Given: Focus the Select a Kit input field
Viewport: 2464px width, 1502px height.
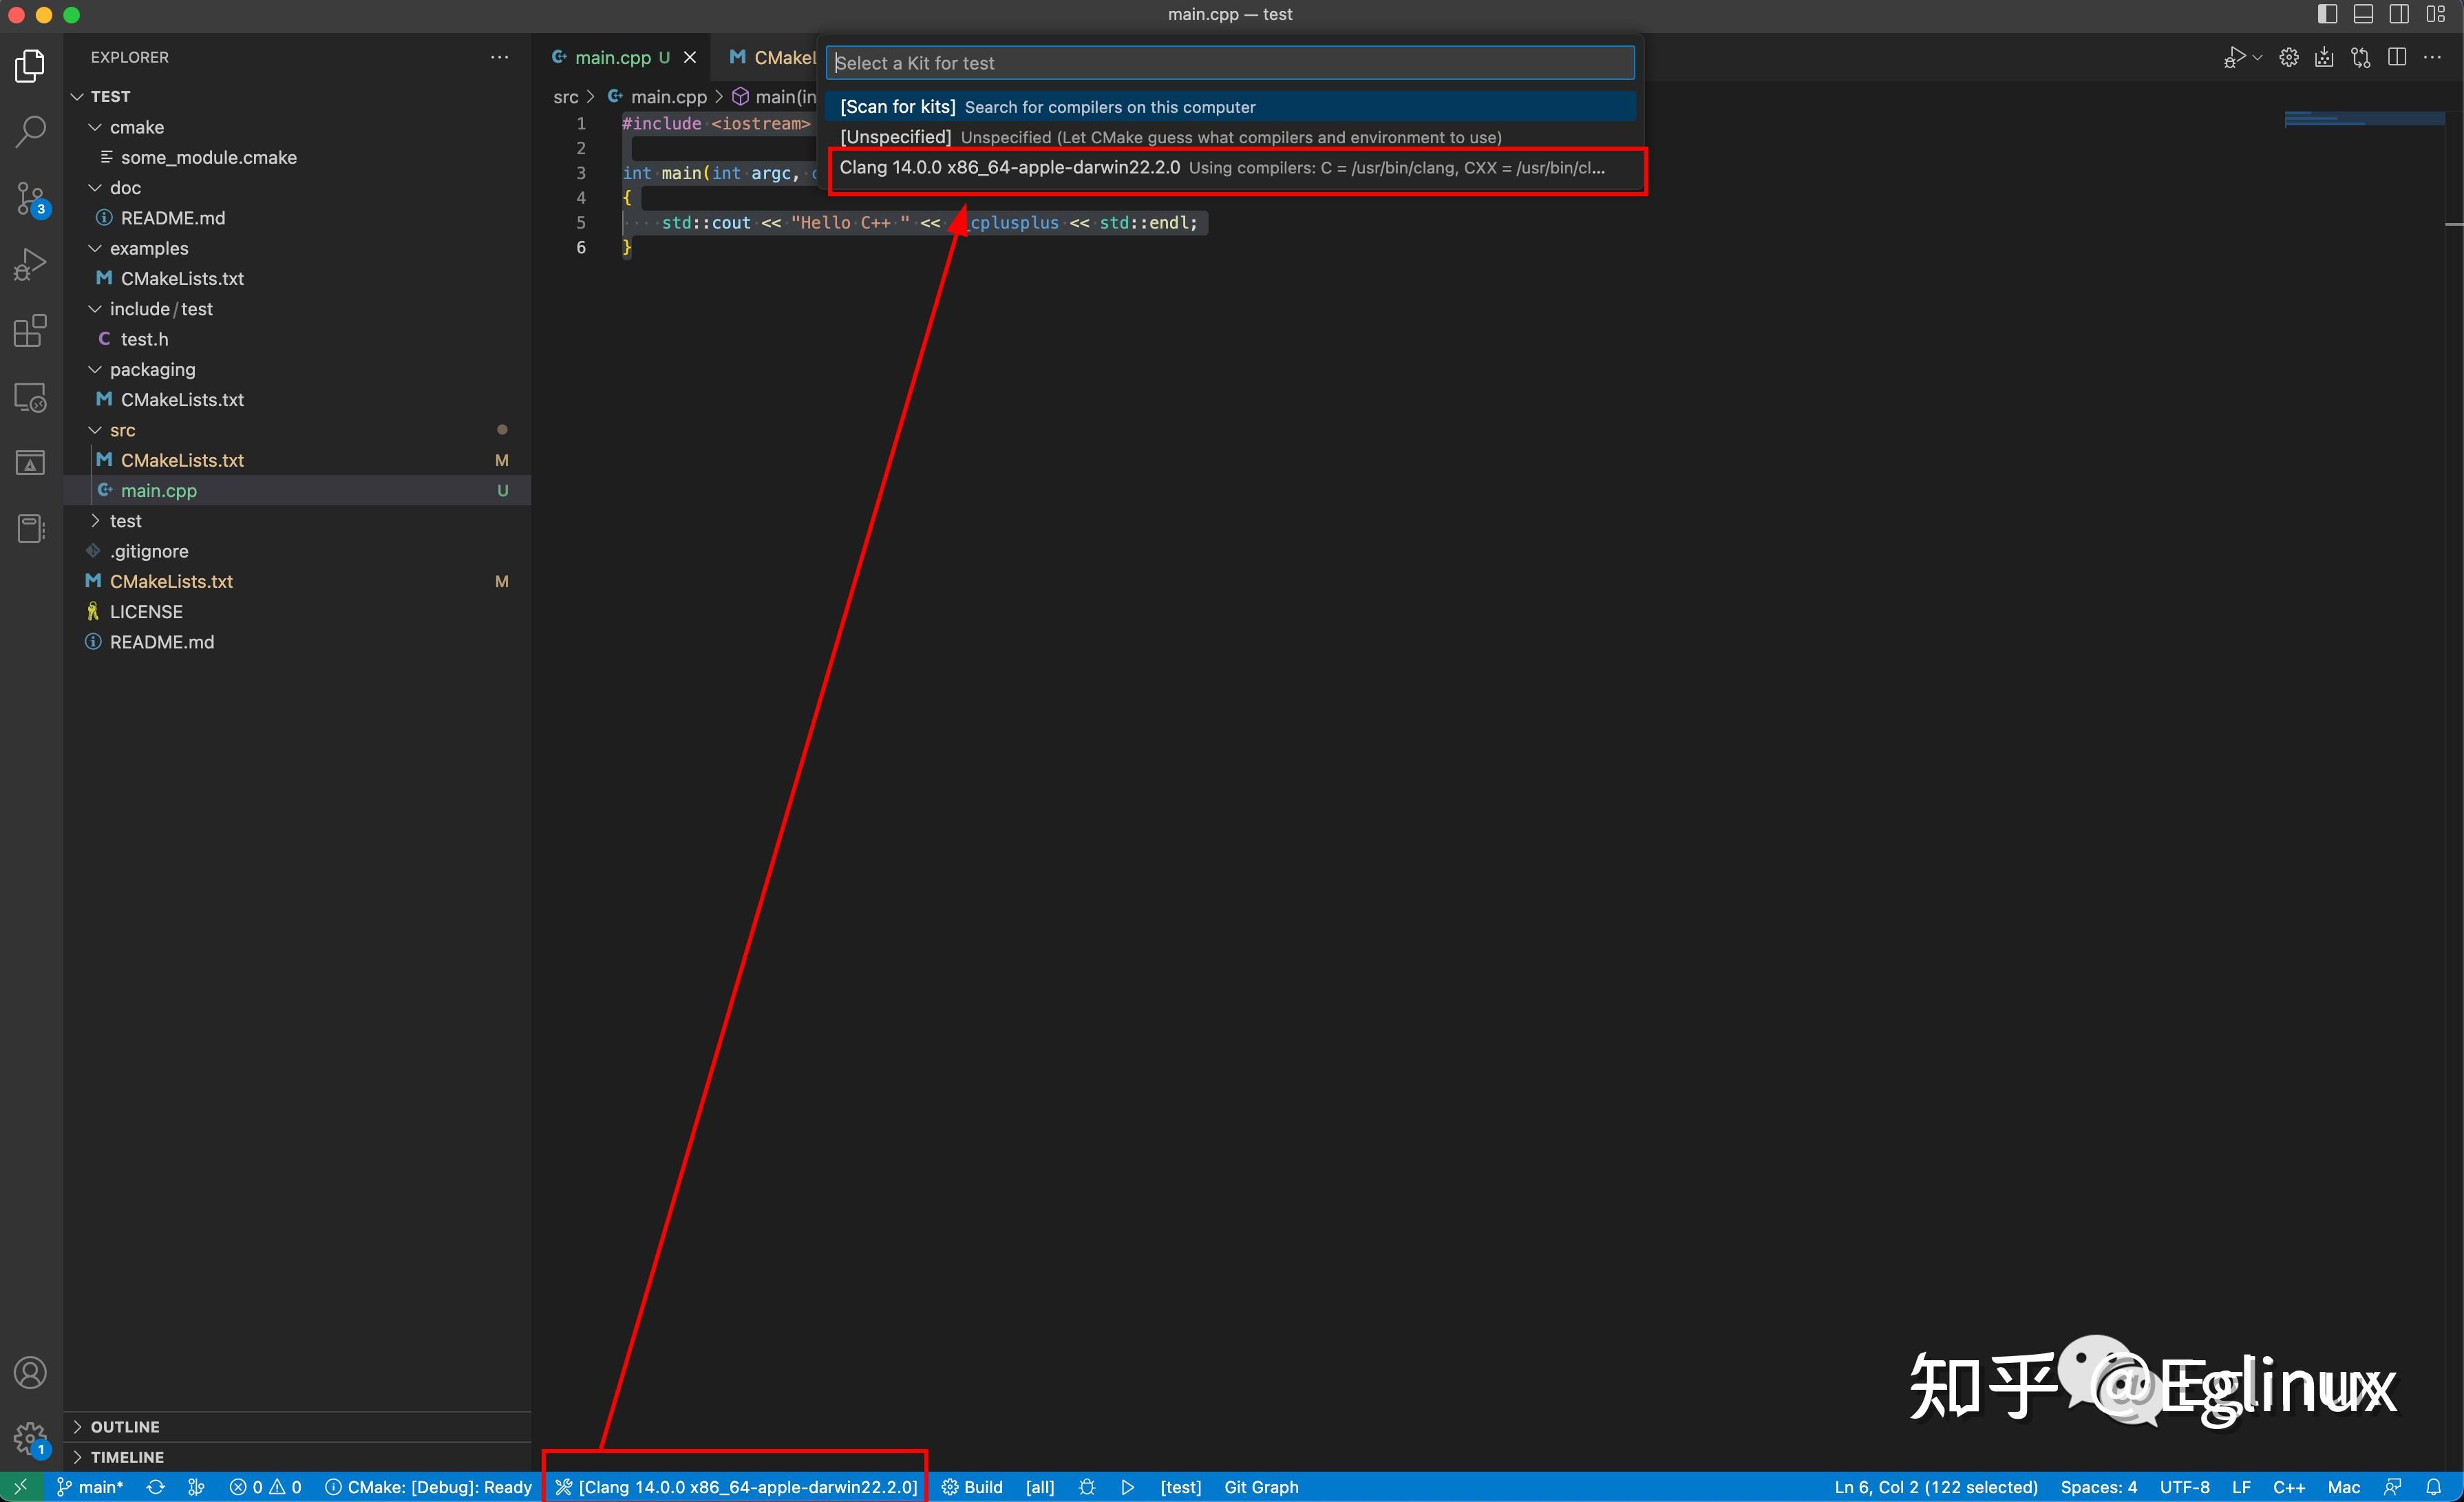Looking at the screenshot, I should pos(1230,63).
